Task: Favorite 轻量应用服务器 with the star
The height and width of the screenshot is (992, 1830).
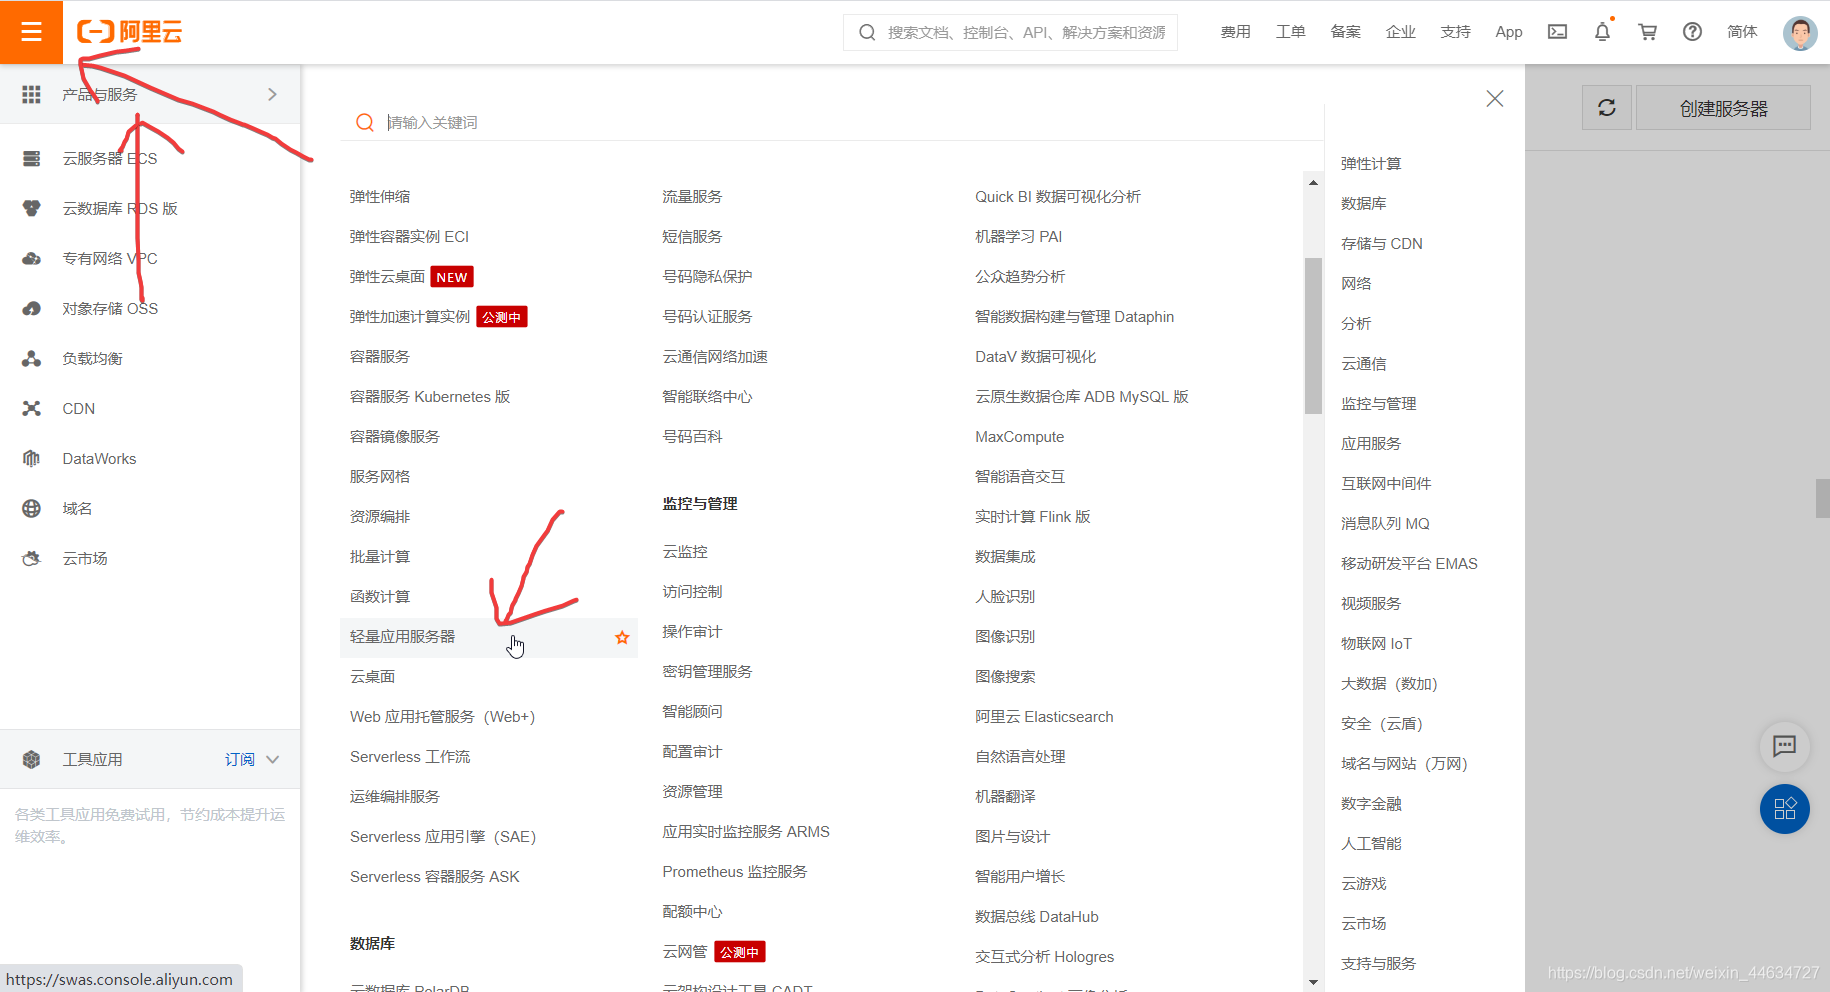Action: point(622,637)
